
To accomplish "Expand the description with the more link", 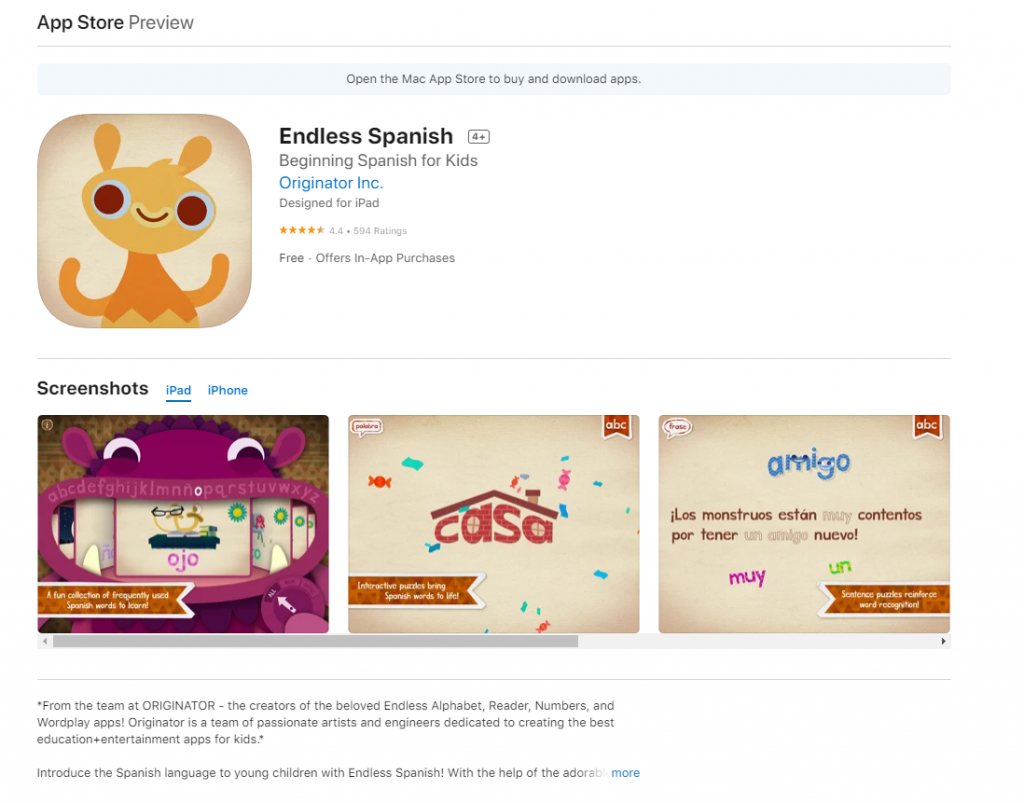I will (x=625, y=773).
